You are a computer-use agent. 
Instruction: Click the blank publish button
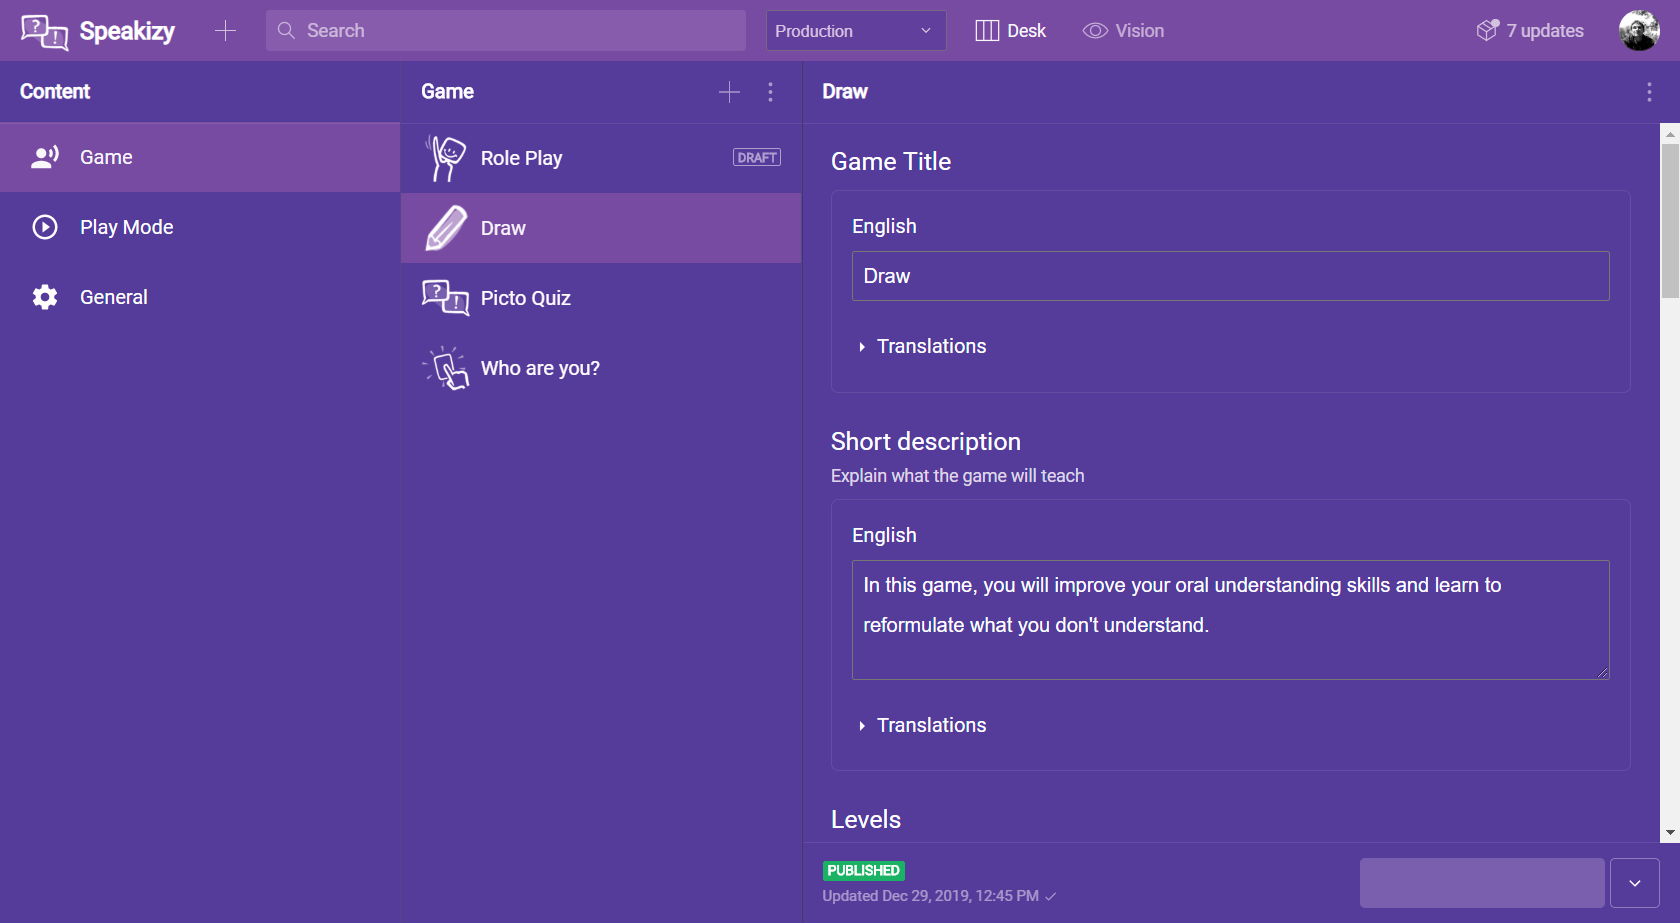coord(1482,883)
